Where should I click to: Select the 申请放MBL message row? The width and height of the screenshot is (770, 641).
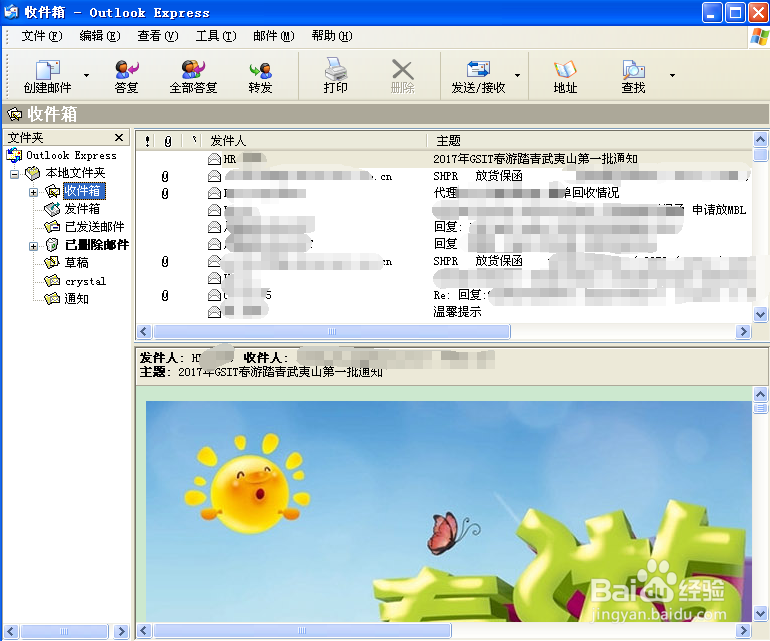point(444,210)
